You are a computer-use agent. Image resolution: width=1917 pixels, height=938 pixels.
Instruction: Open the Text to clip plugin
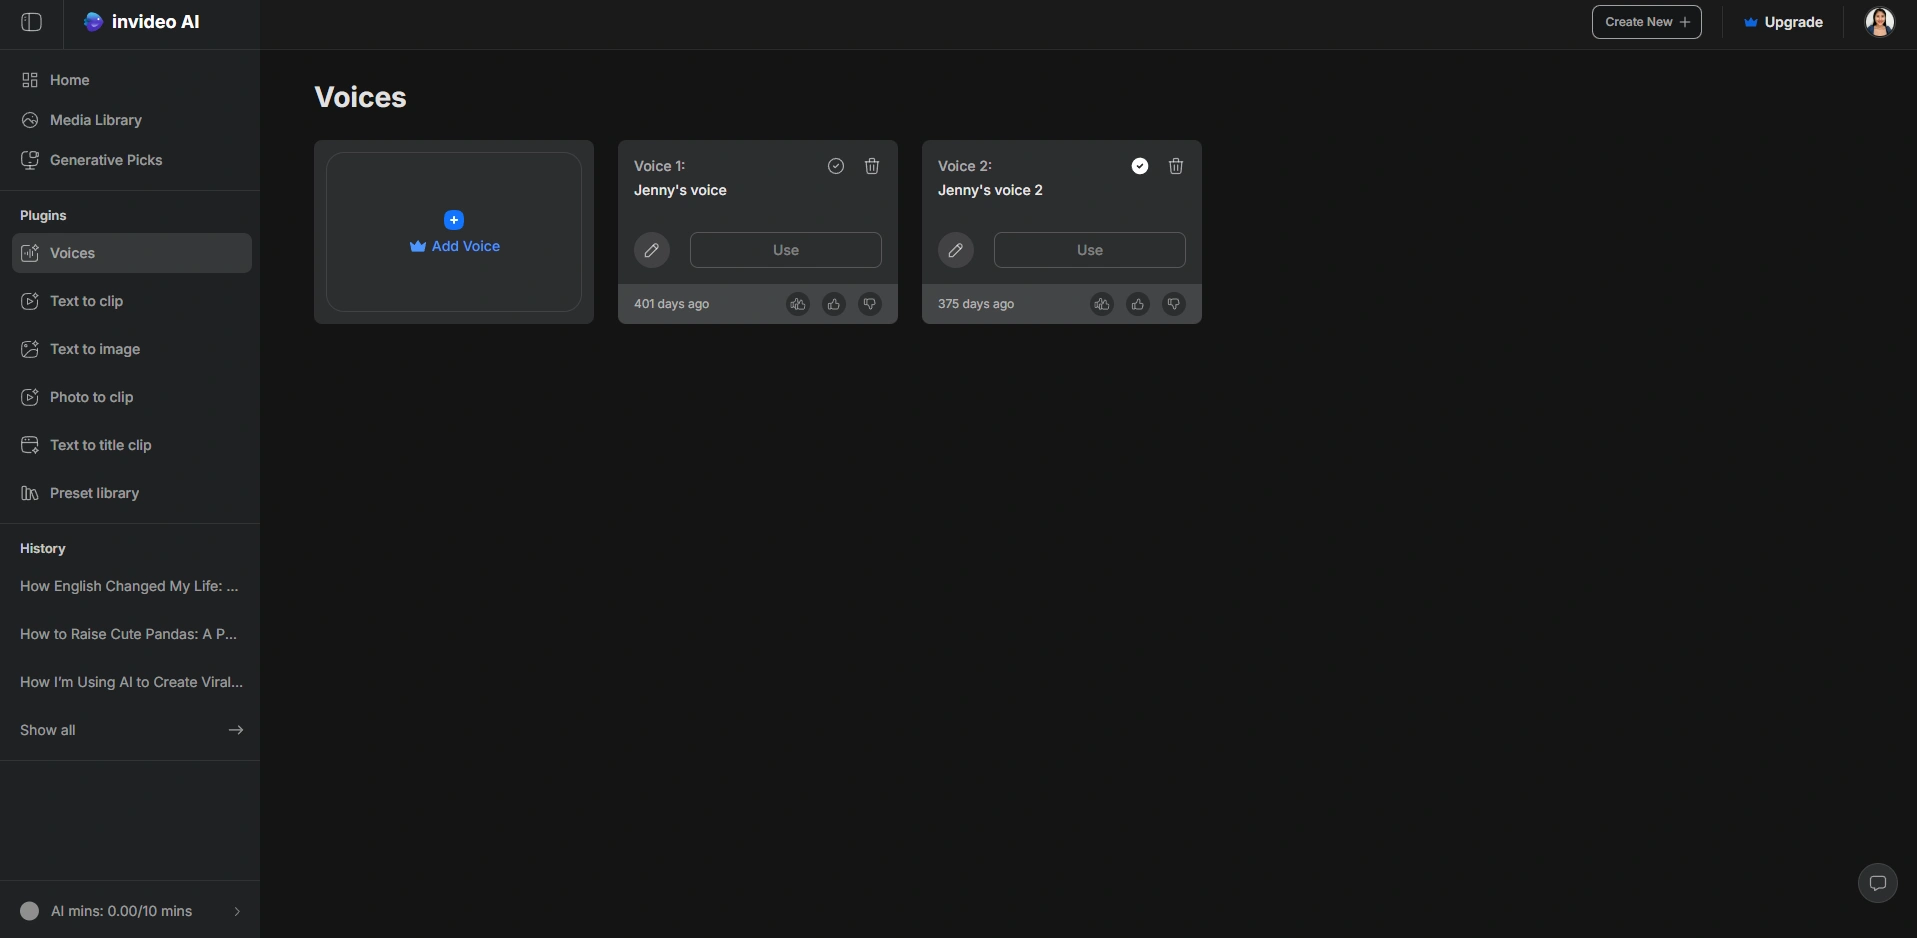coord(131,301)
